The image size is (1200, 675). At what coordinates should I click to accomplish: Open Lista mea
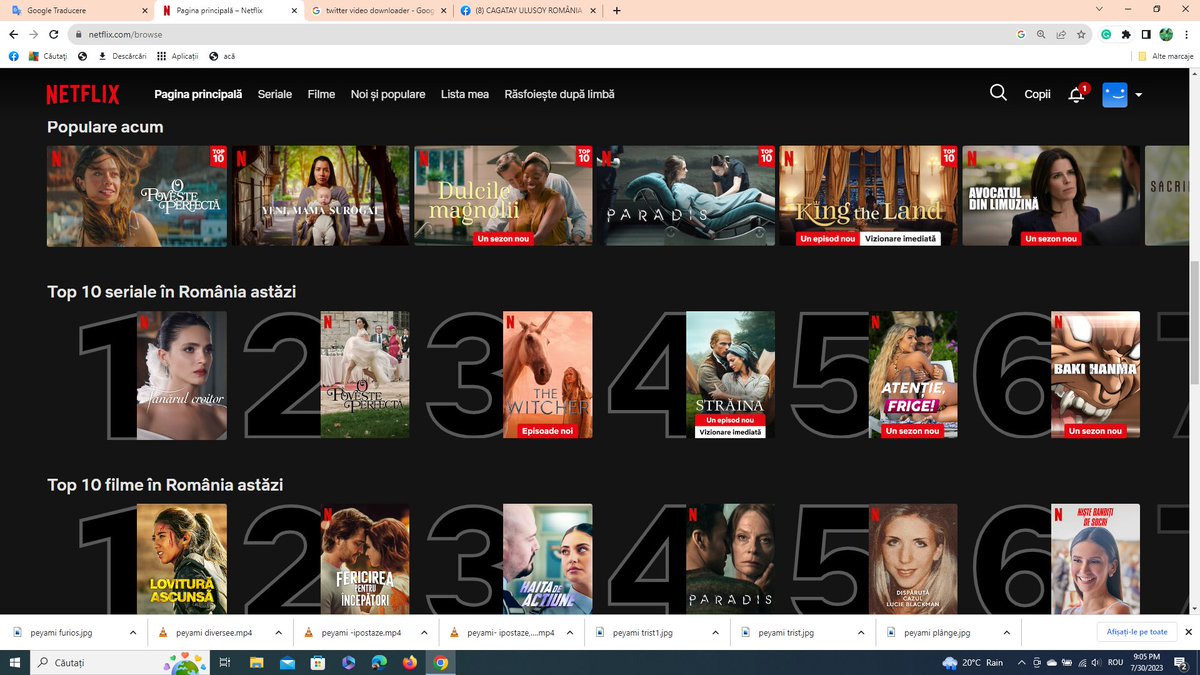click(465, 94)
